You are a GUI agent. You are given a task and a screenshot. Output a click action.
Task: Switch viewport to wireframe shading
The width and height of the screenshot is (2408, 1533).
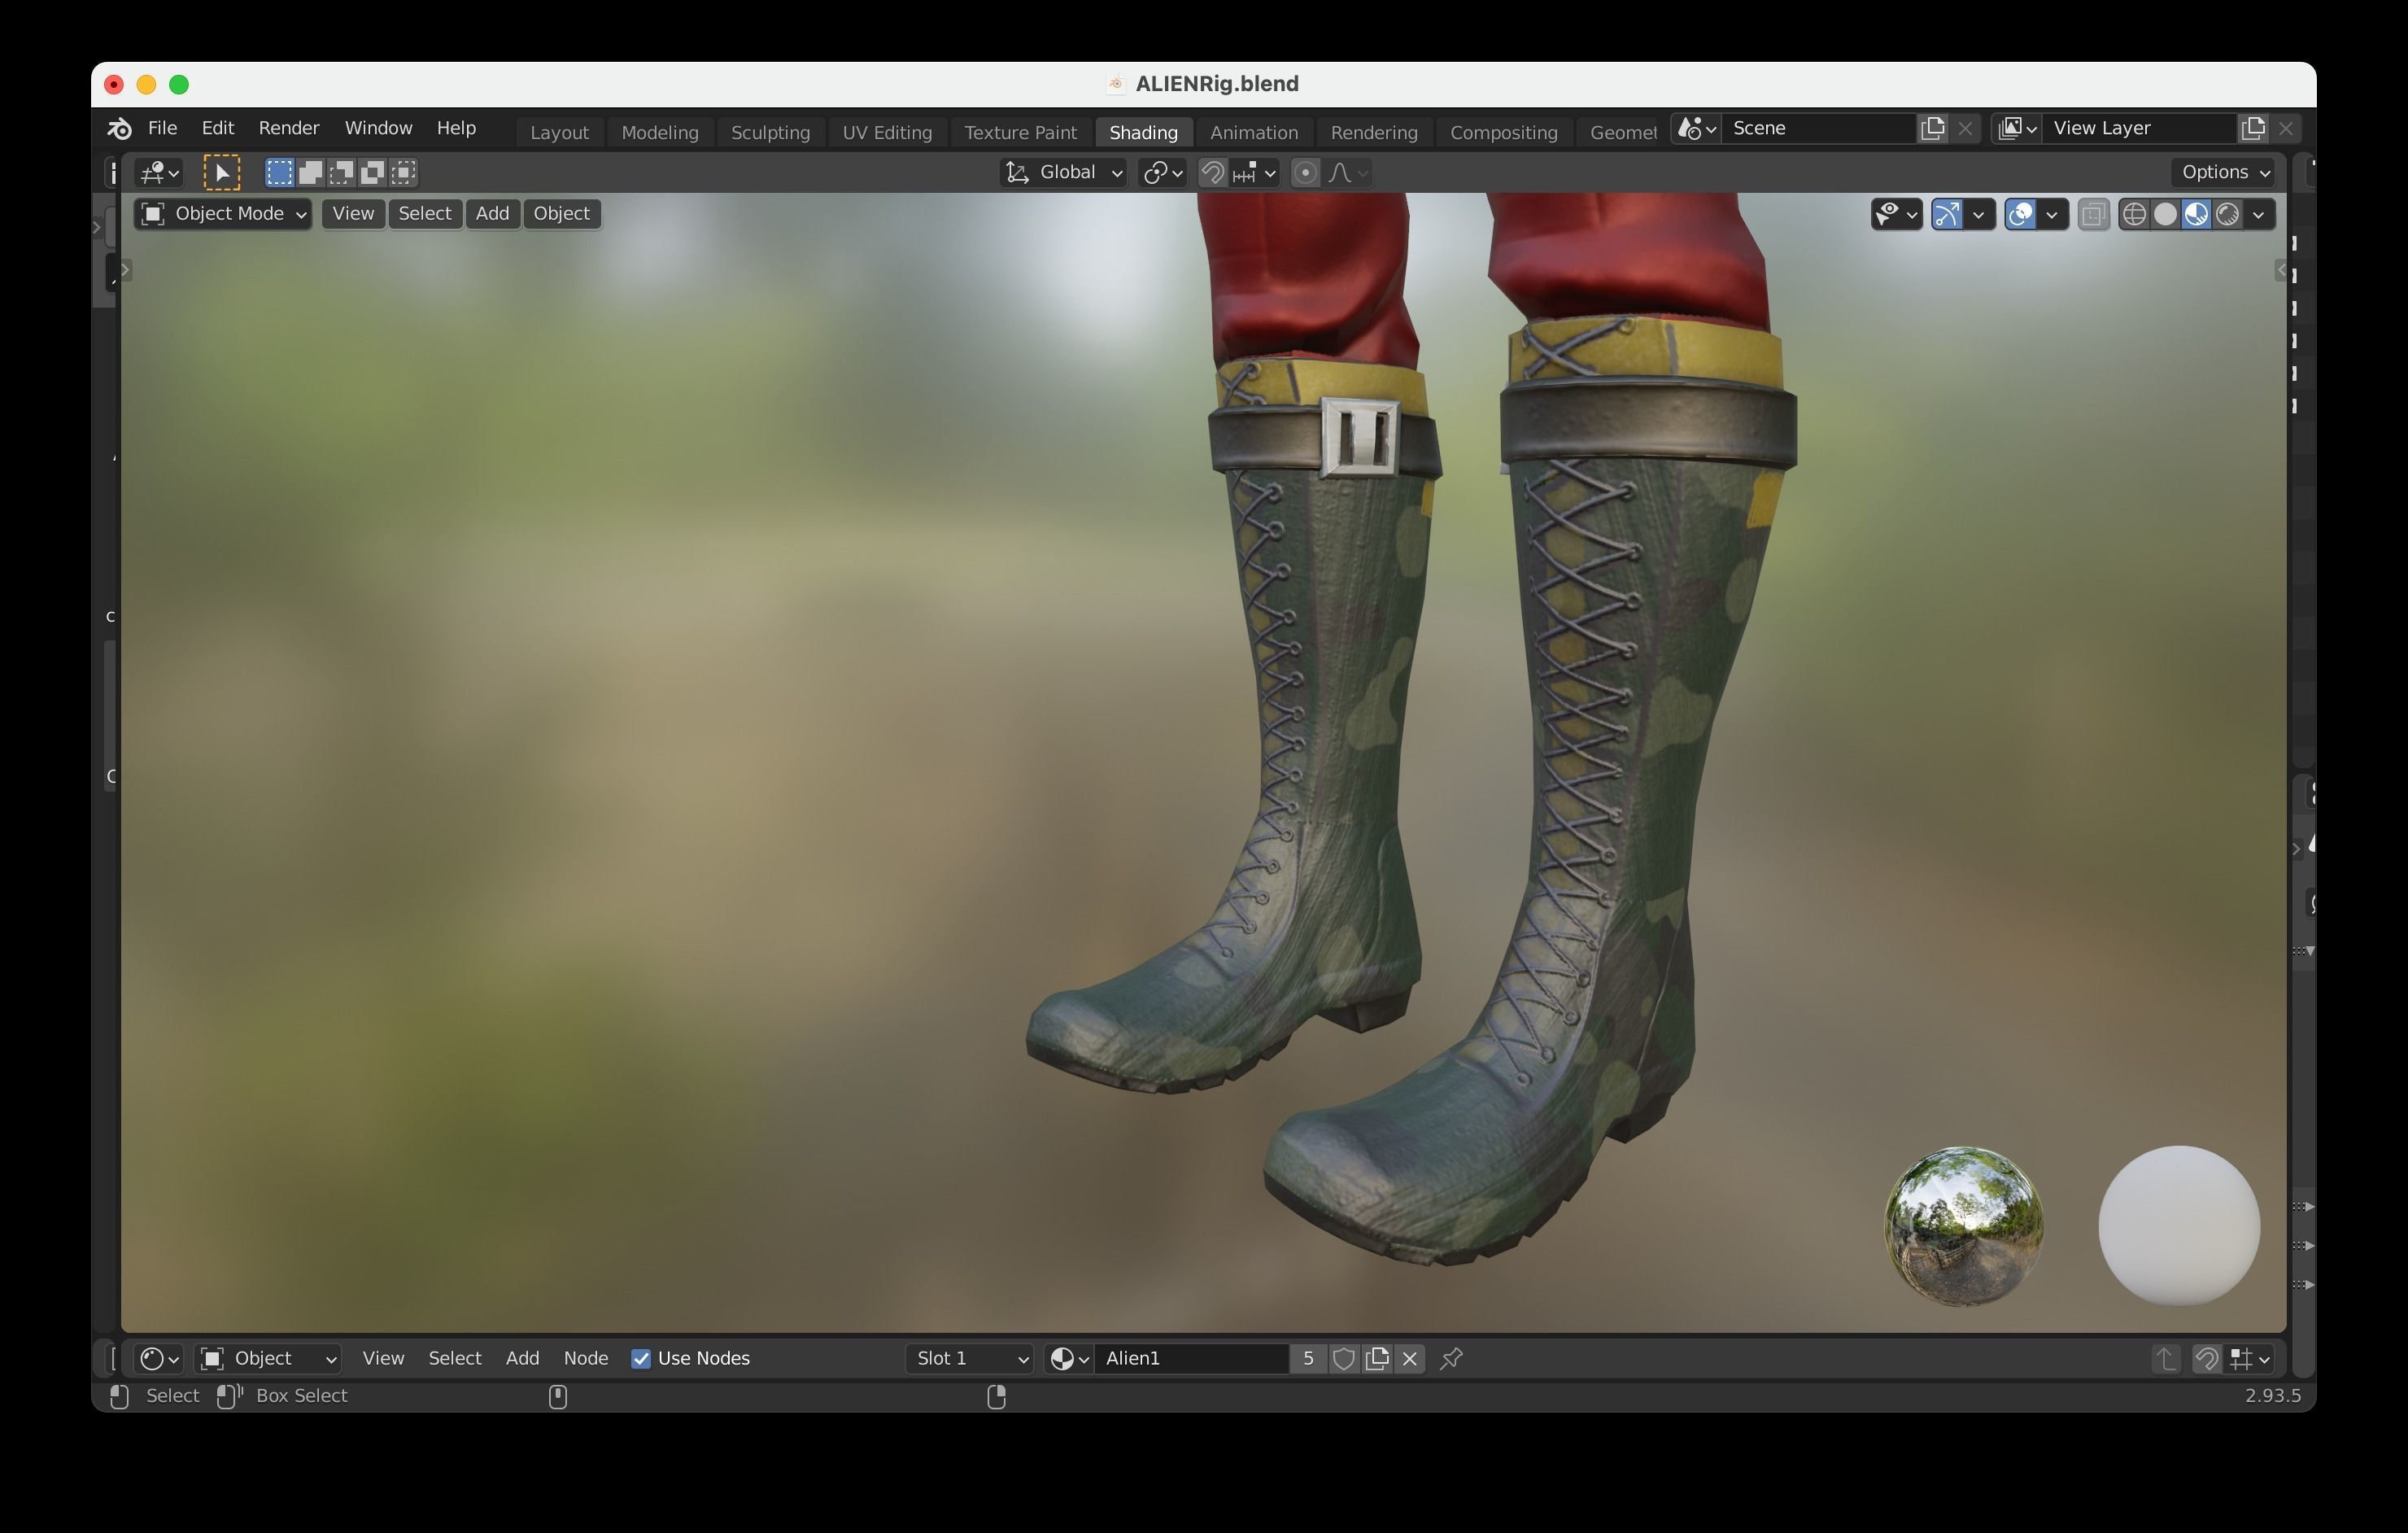(2133, 214)
